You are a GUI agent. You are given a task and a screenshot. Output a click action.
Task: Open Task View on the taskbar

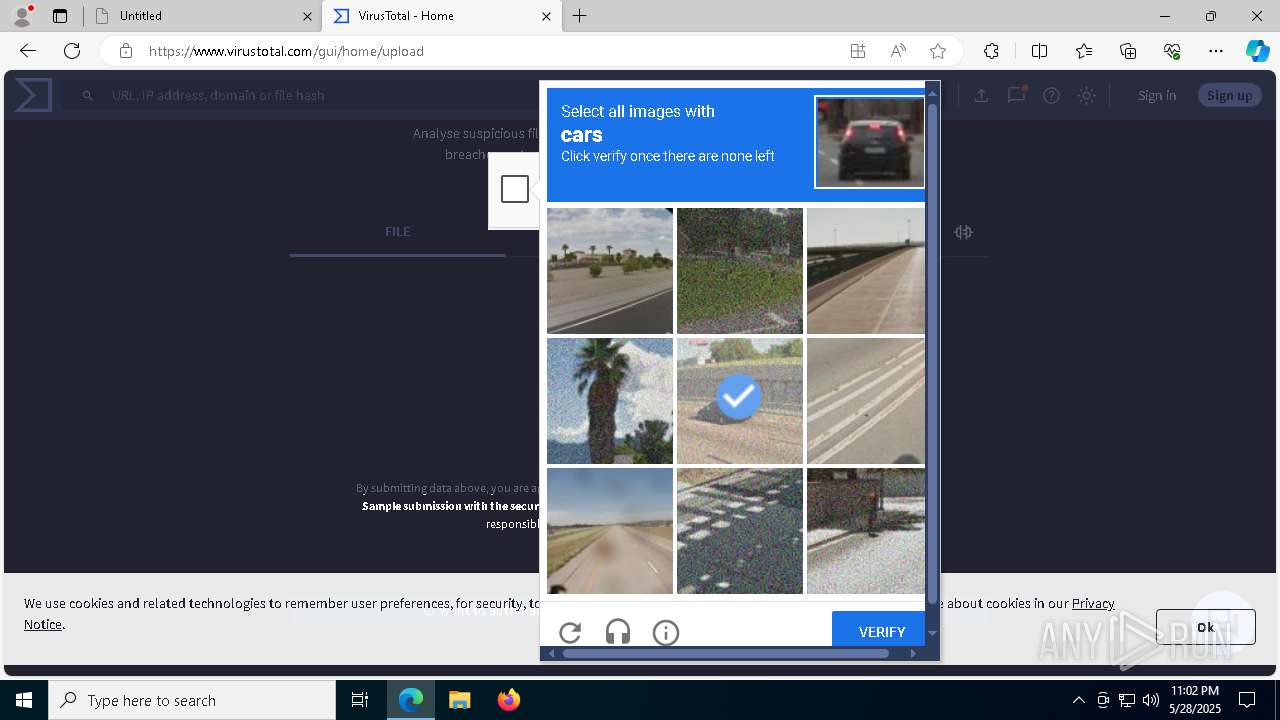coord(360,700)
